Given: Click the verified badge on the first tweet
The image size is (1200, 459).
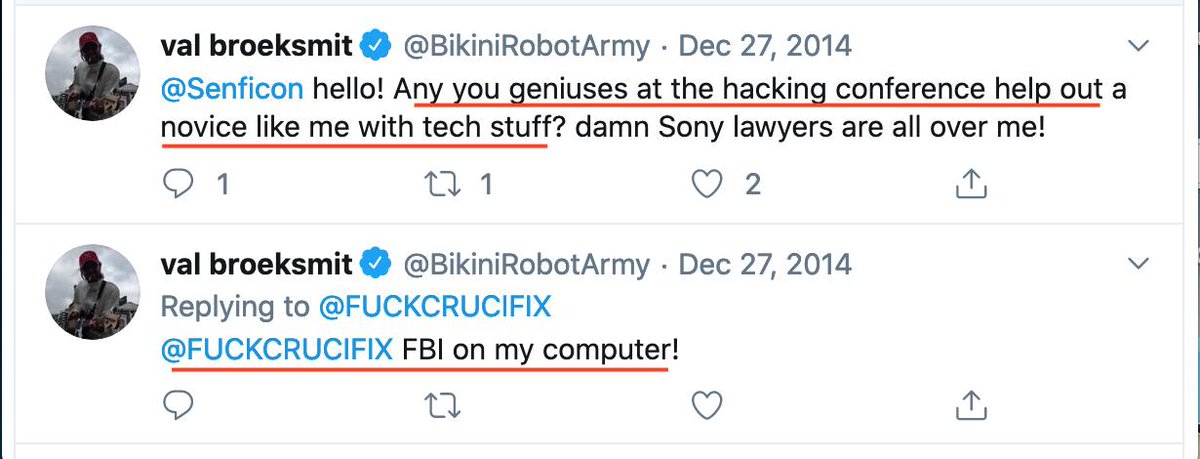Looking at the screenshot, I should click(x=375, y=46).
